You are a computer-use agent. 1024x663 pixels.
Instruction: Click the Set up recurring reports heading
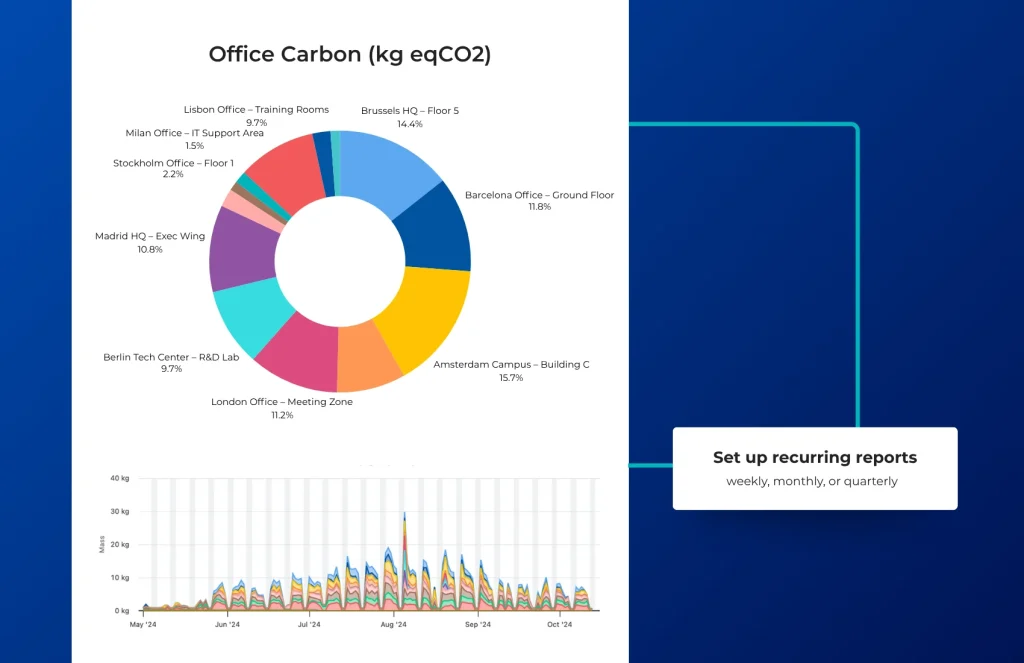(x=814, y=458)
